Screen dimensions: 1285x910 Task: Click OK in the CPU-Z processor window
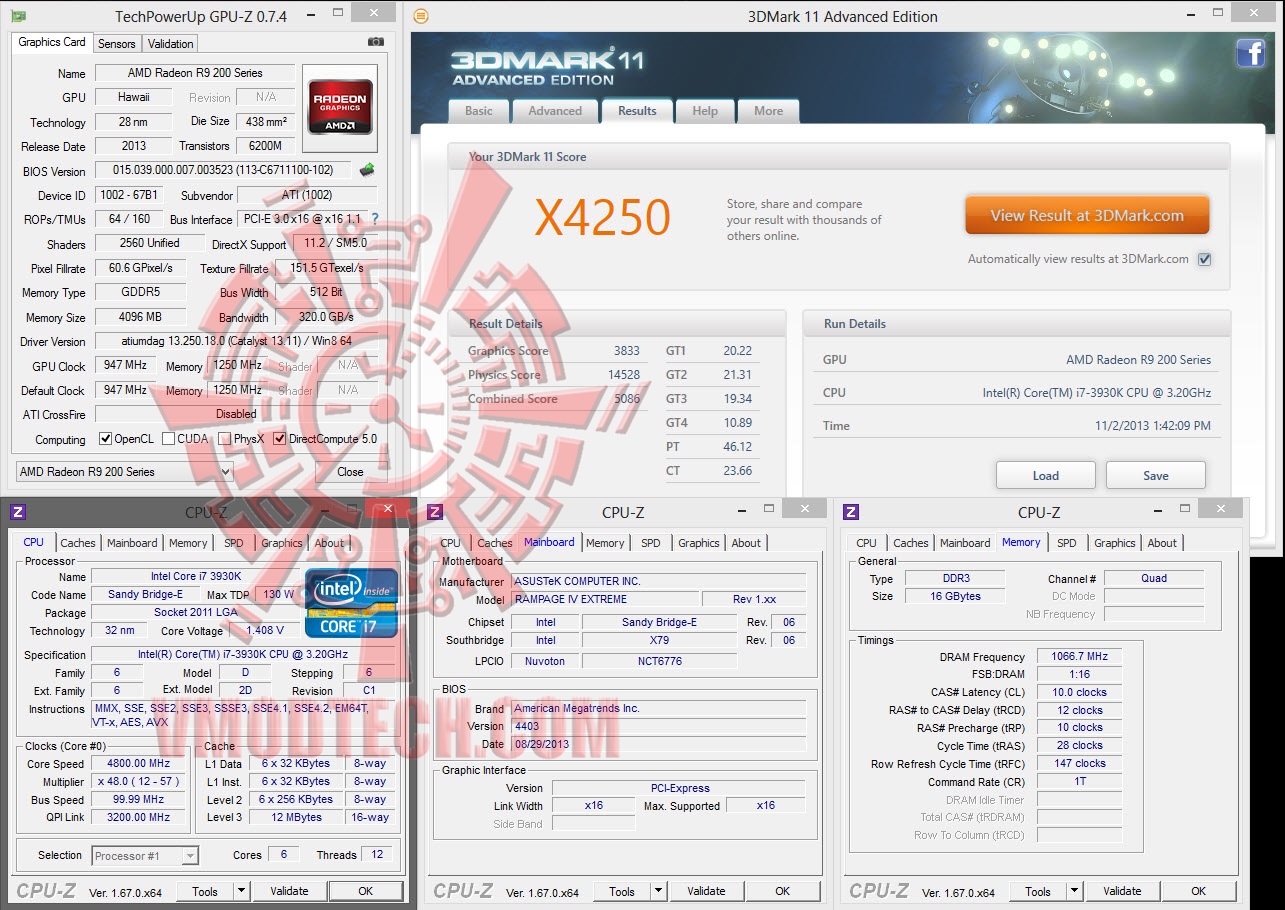[366, 891]
